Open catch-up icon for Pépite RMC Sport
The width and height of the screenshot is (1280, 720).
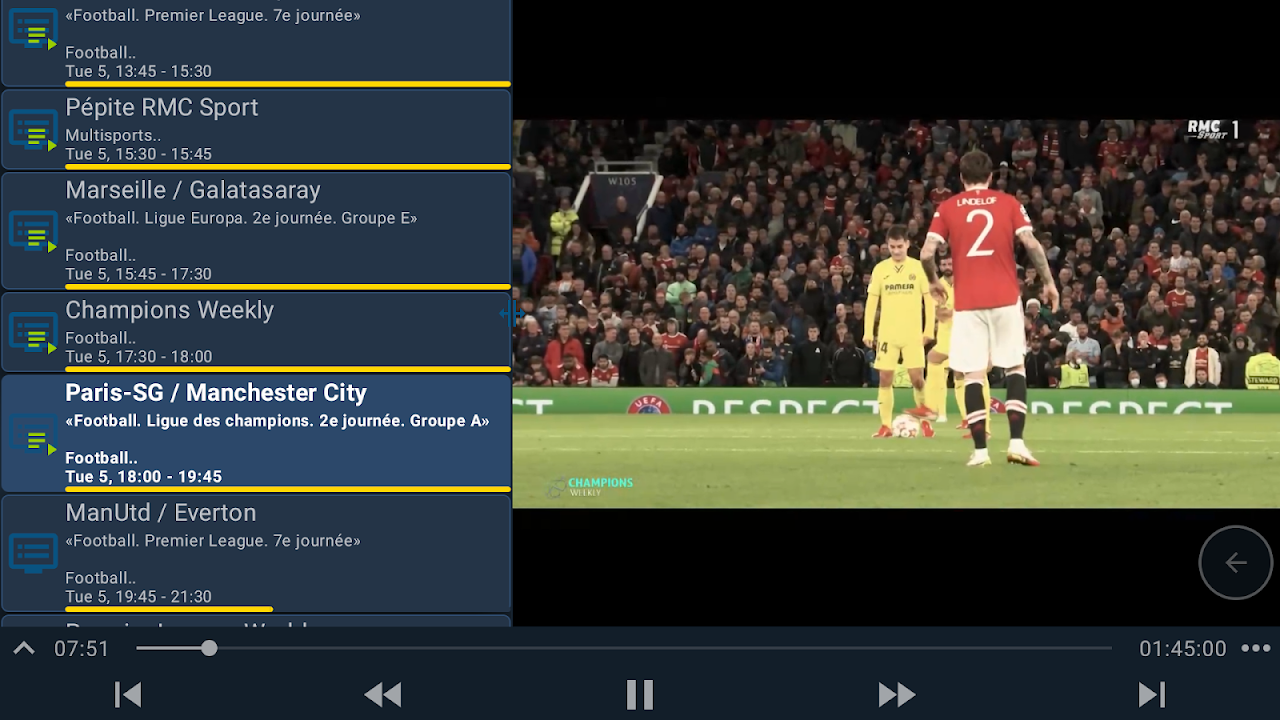point(33,131)
